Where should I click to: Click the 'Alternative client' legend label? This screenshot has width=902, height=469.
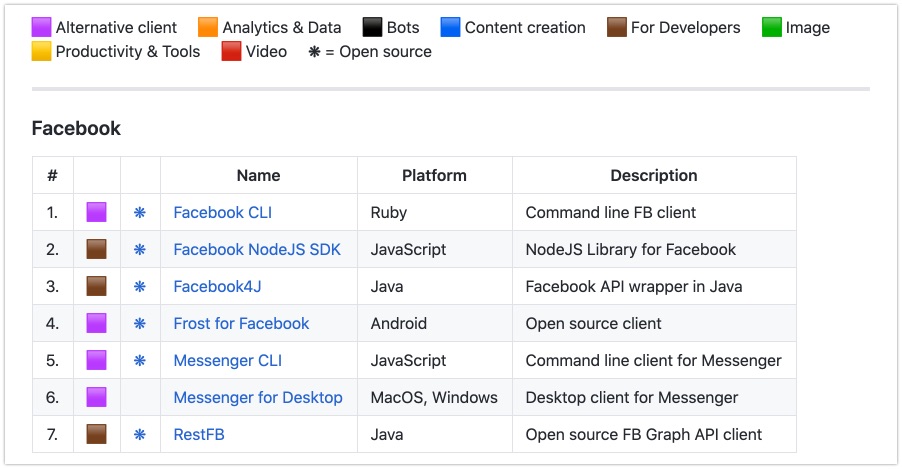[116, 28]
